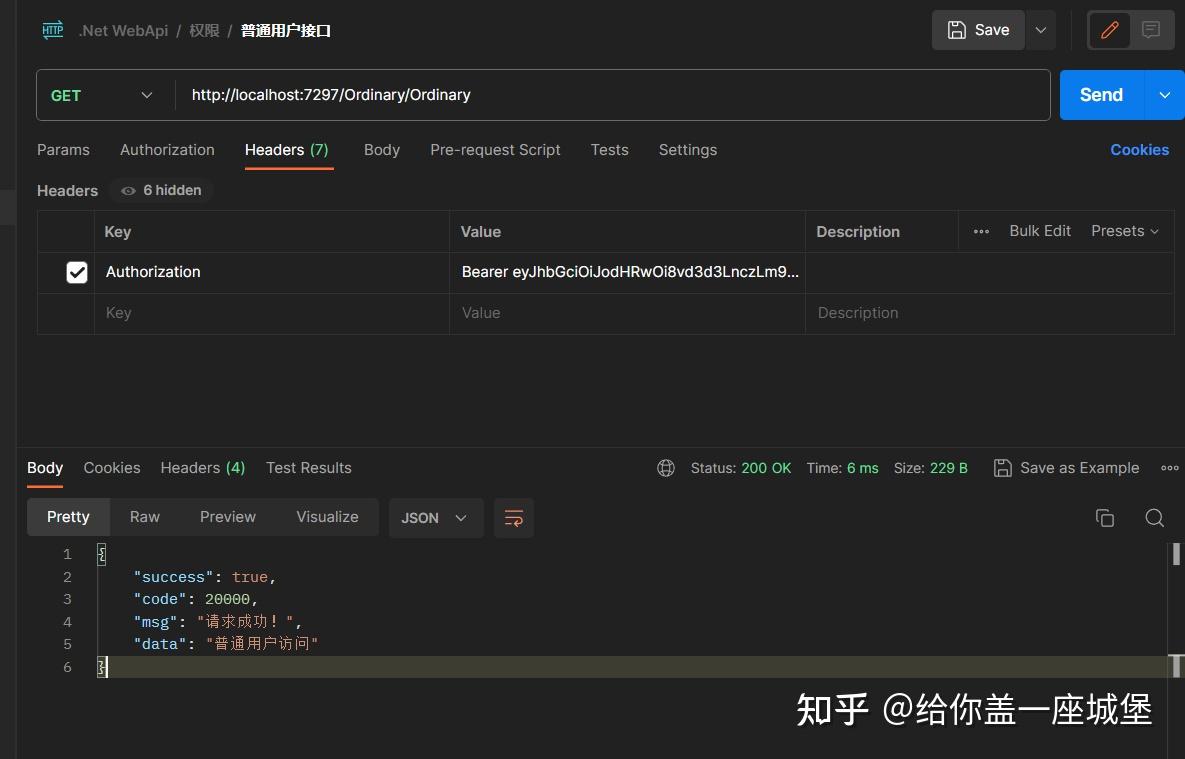Viewport: 1185px width, 759px height.
Task: Copy the response with copy icon
Action: (x=1105, y=518)
